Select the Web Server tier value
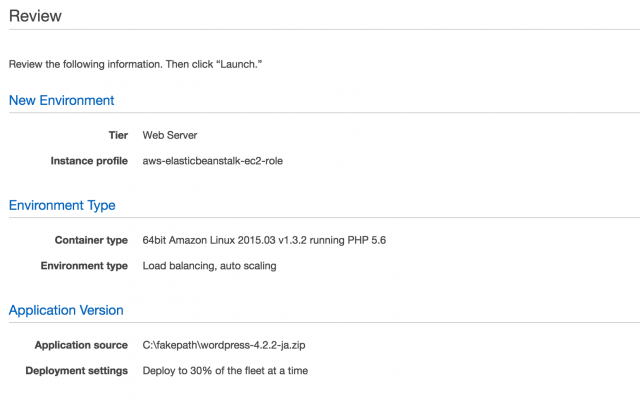 point(170,135)
